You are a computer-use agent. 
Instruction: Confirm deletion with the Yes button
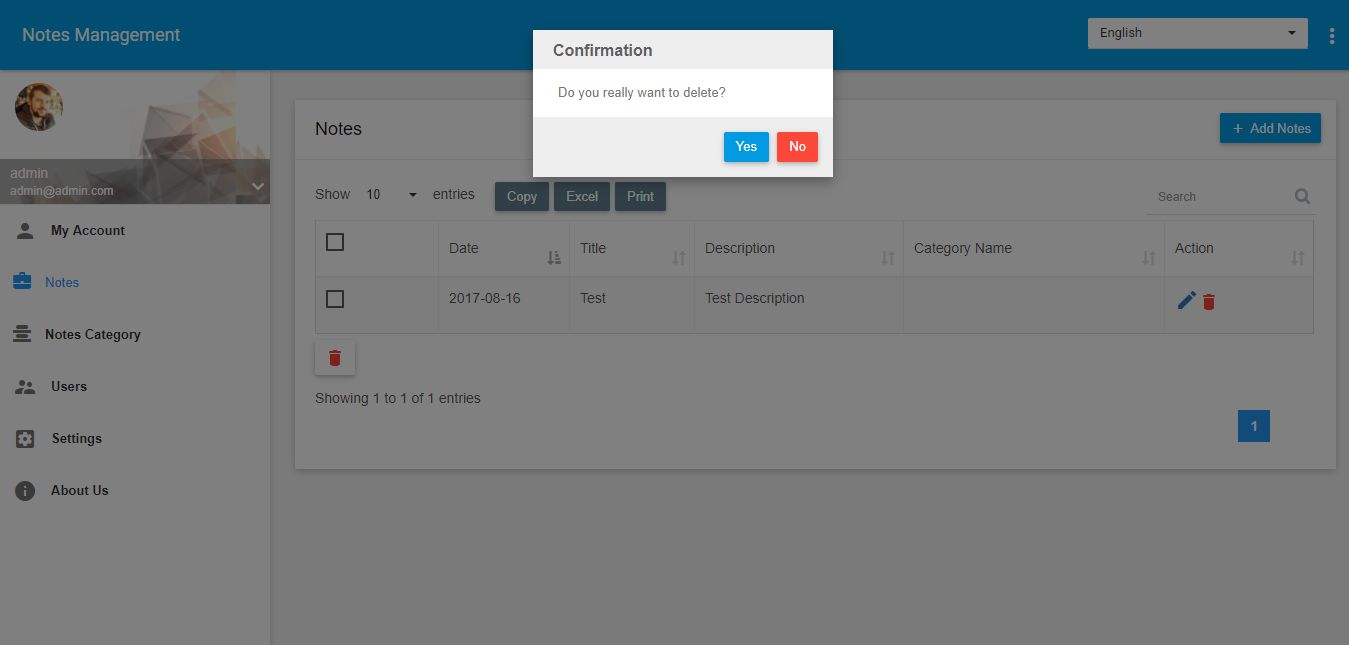746,147
